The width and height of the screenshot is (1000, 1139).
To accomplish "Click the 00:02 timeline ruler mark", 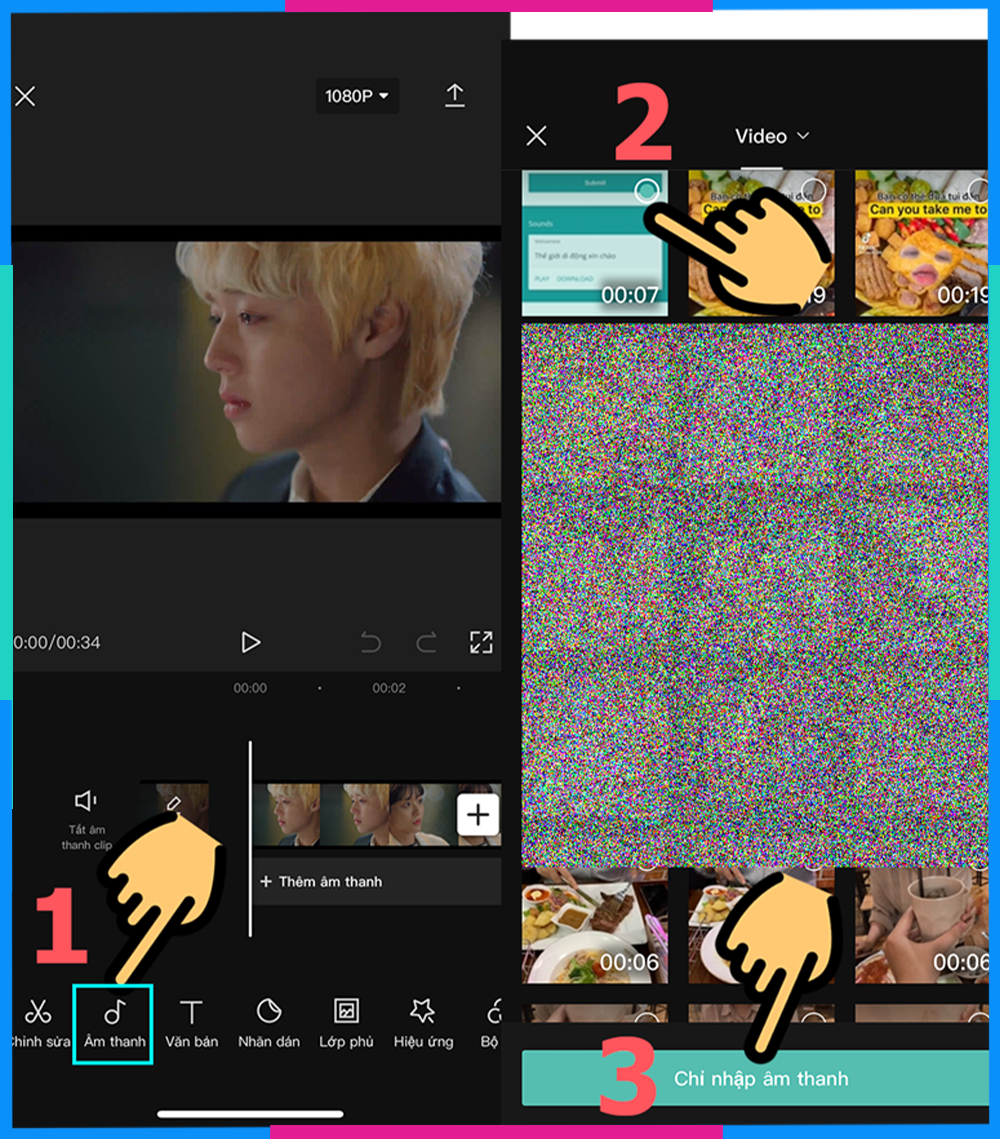I will pyautogui.click(x=389, y=688).
